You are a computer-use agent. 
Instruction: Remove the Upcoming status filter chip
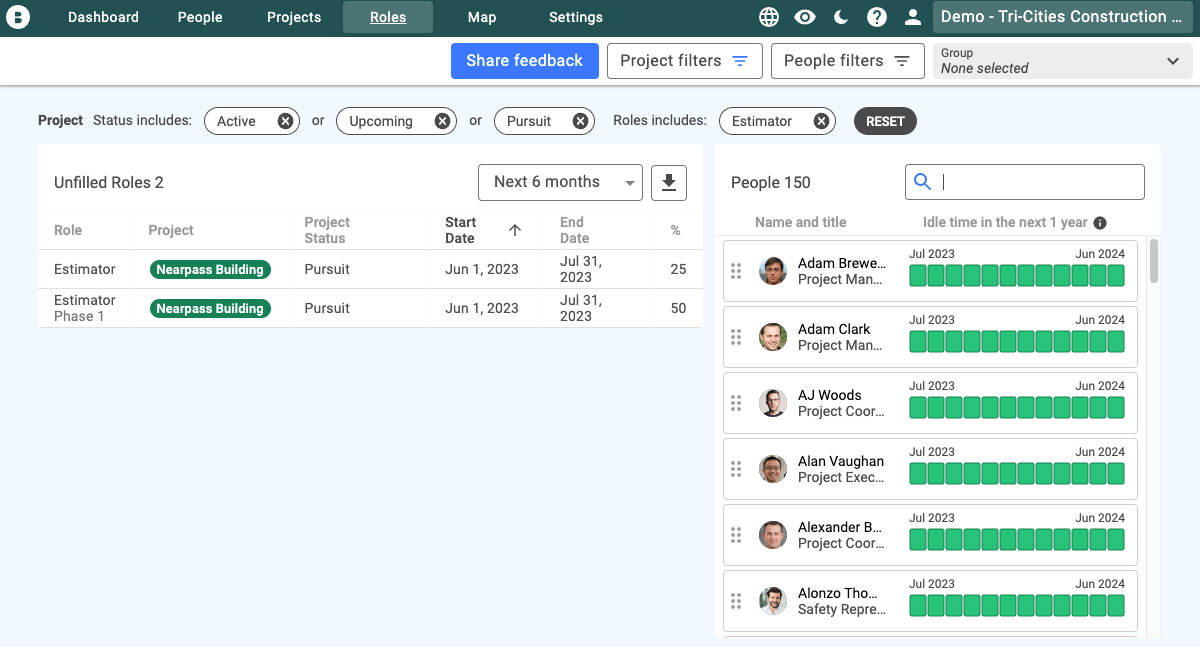[442, 121]
